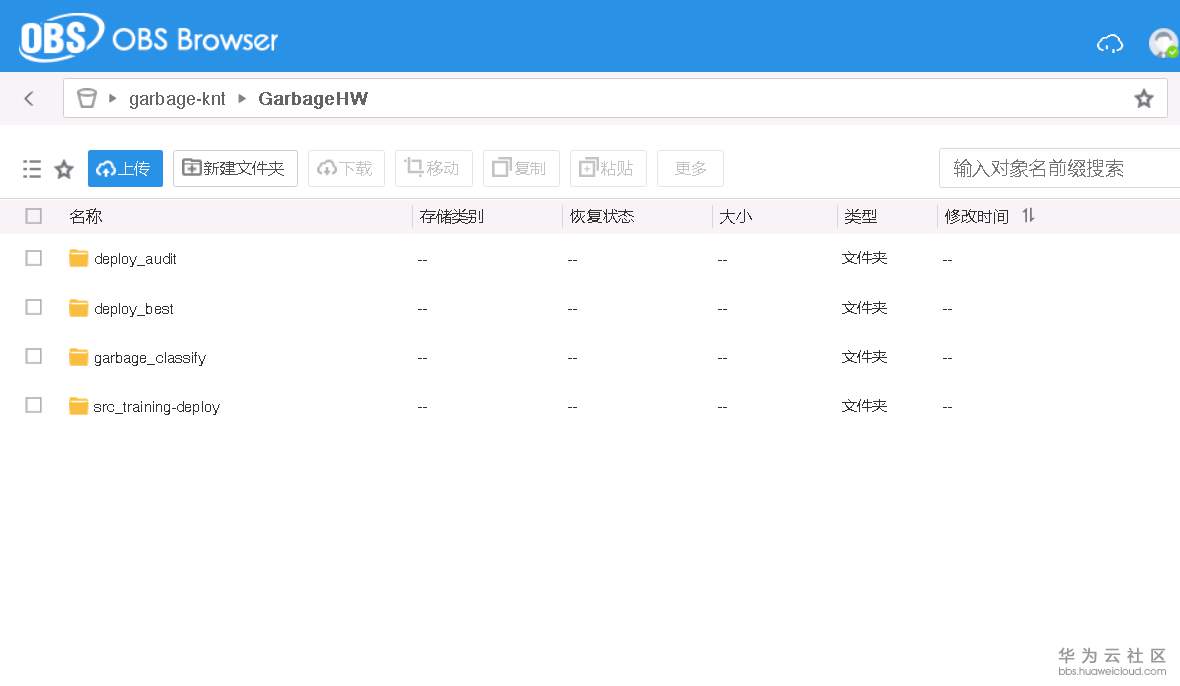Click the 粘贴 (Paste) button

point(608,168)
